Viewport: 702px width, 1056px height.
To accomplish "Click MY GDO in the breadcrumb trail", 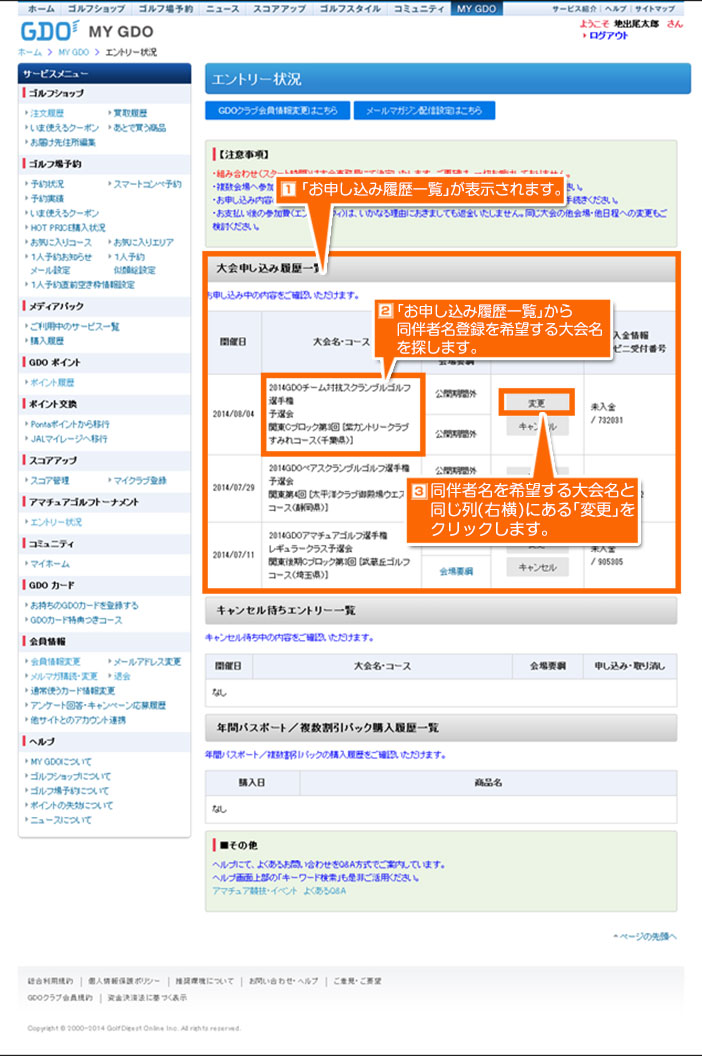I will click(x=73, y=52).
